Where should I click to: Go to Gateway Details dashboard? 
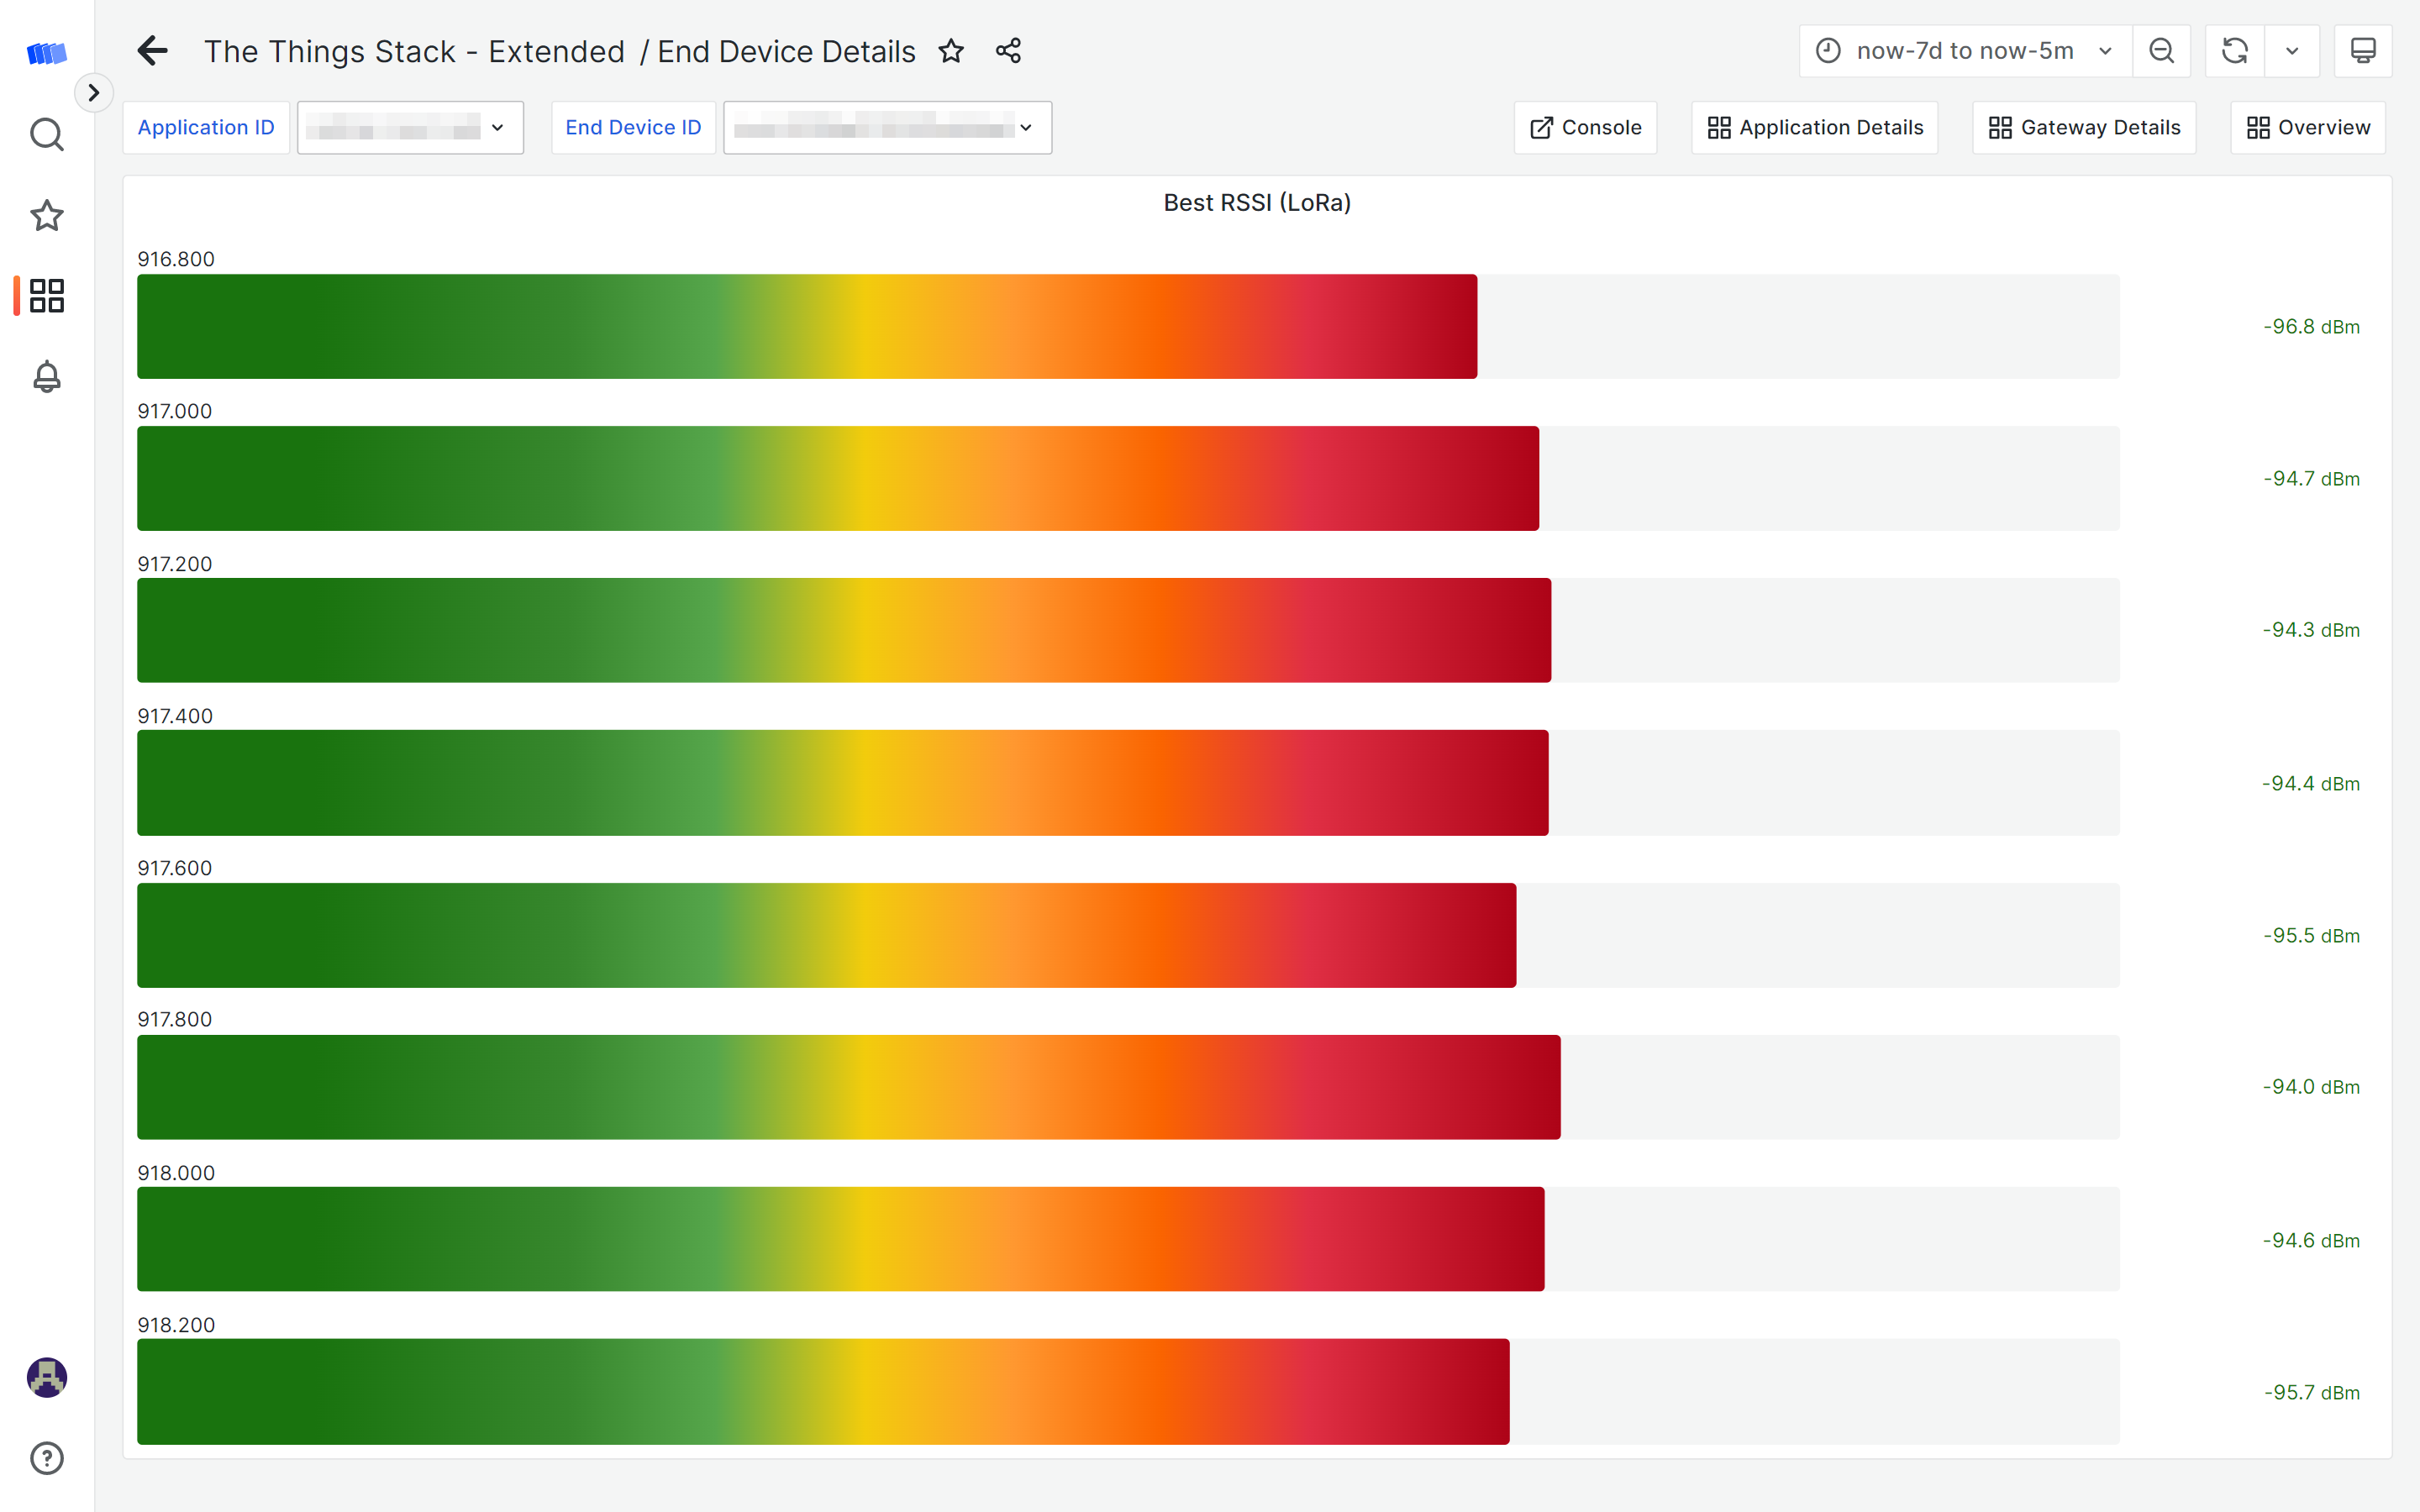click(2084, 128)
